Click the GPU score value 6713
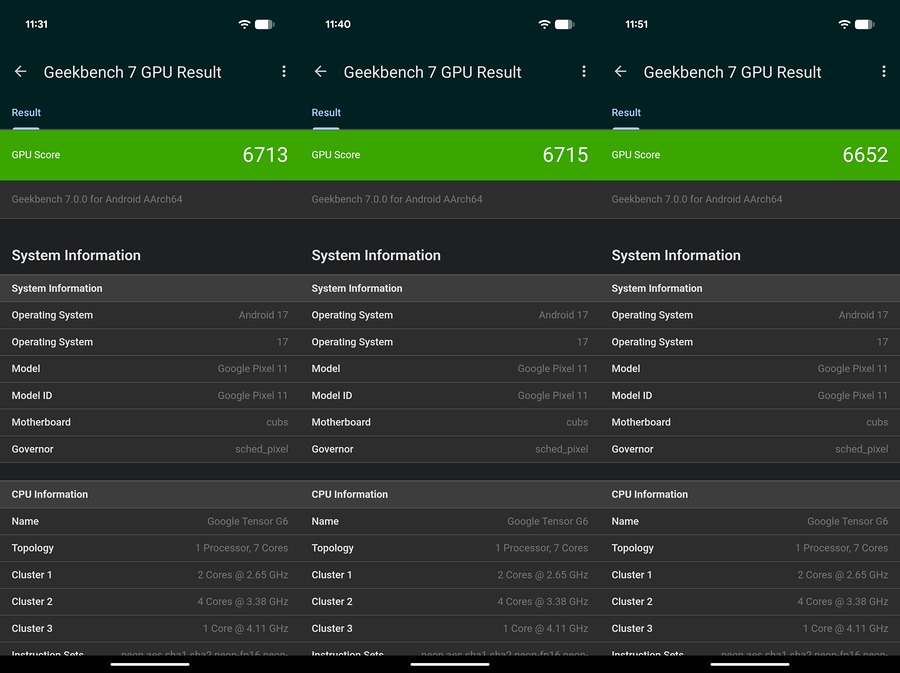This screenshot has width=900, height=673. point(265,155)
